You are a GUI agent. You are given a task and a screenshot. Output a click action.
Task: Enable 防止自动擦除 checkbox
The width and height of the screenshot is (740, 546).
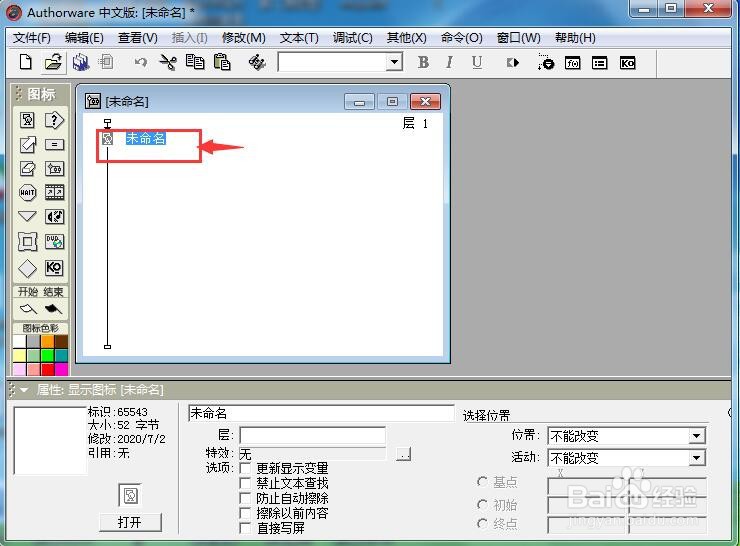point(245,498)
